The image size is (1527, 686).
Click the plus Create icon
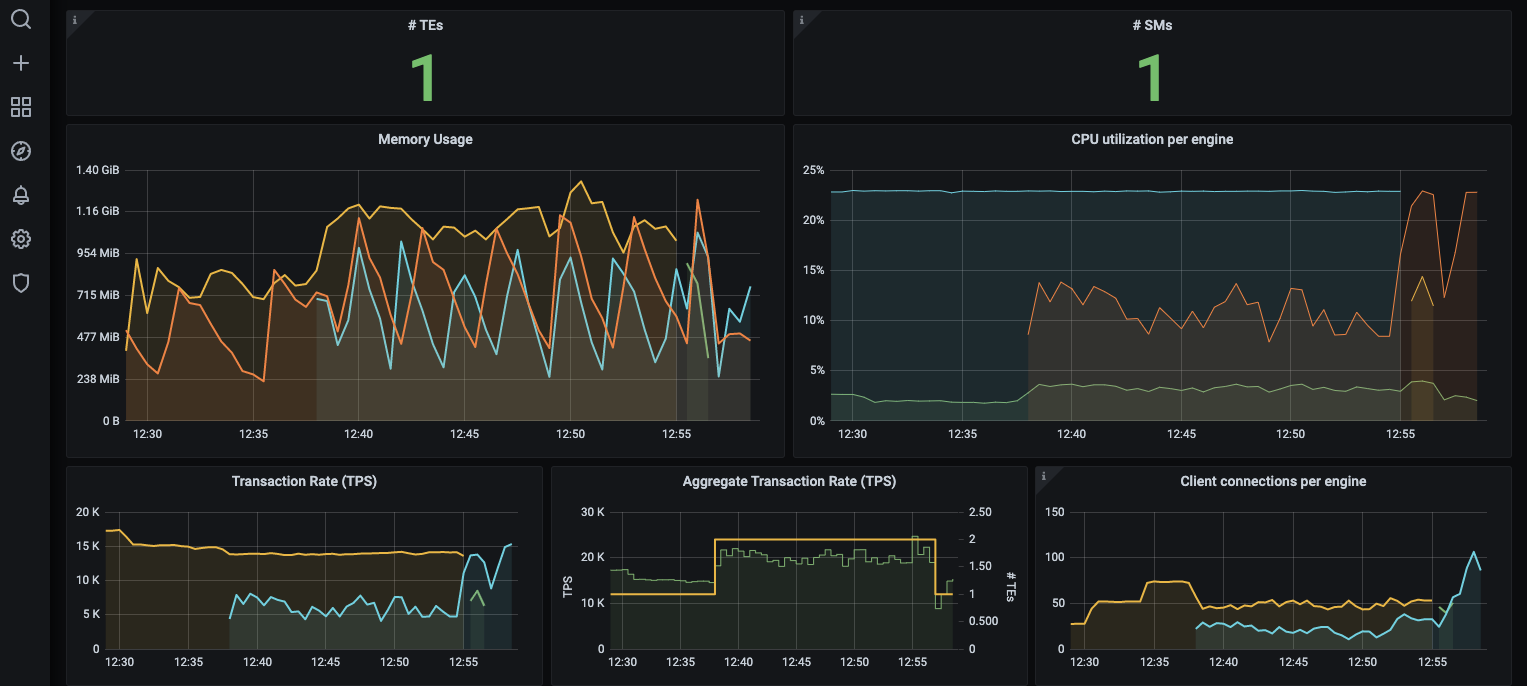21,63
